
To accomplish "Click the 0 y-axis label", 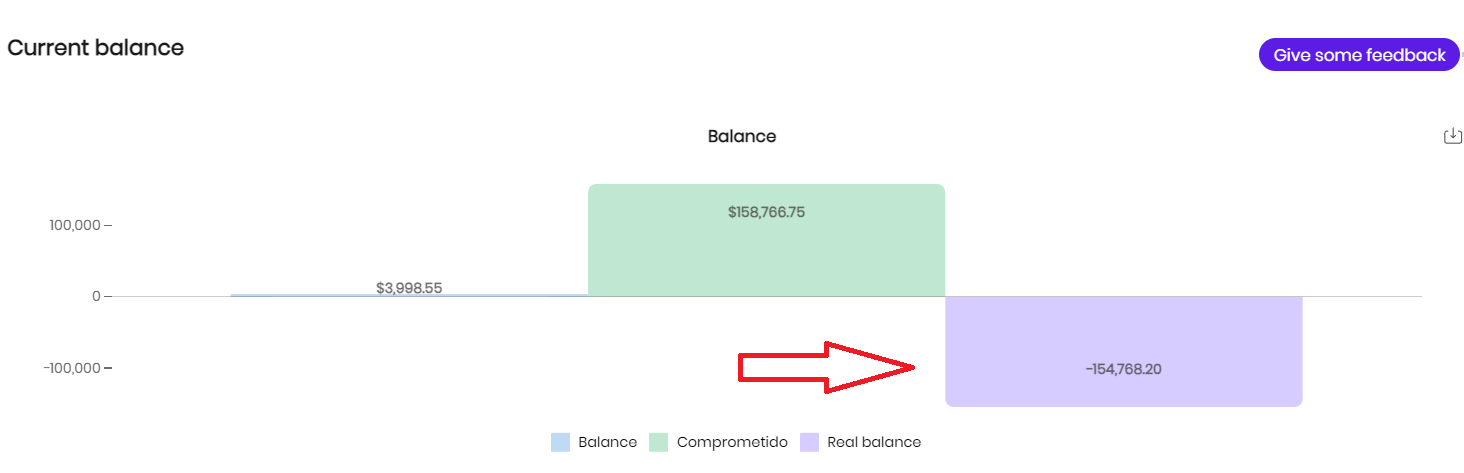I will tap(96, 296).
